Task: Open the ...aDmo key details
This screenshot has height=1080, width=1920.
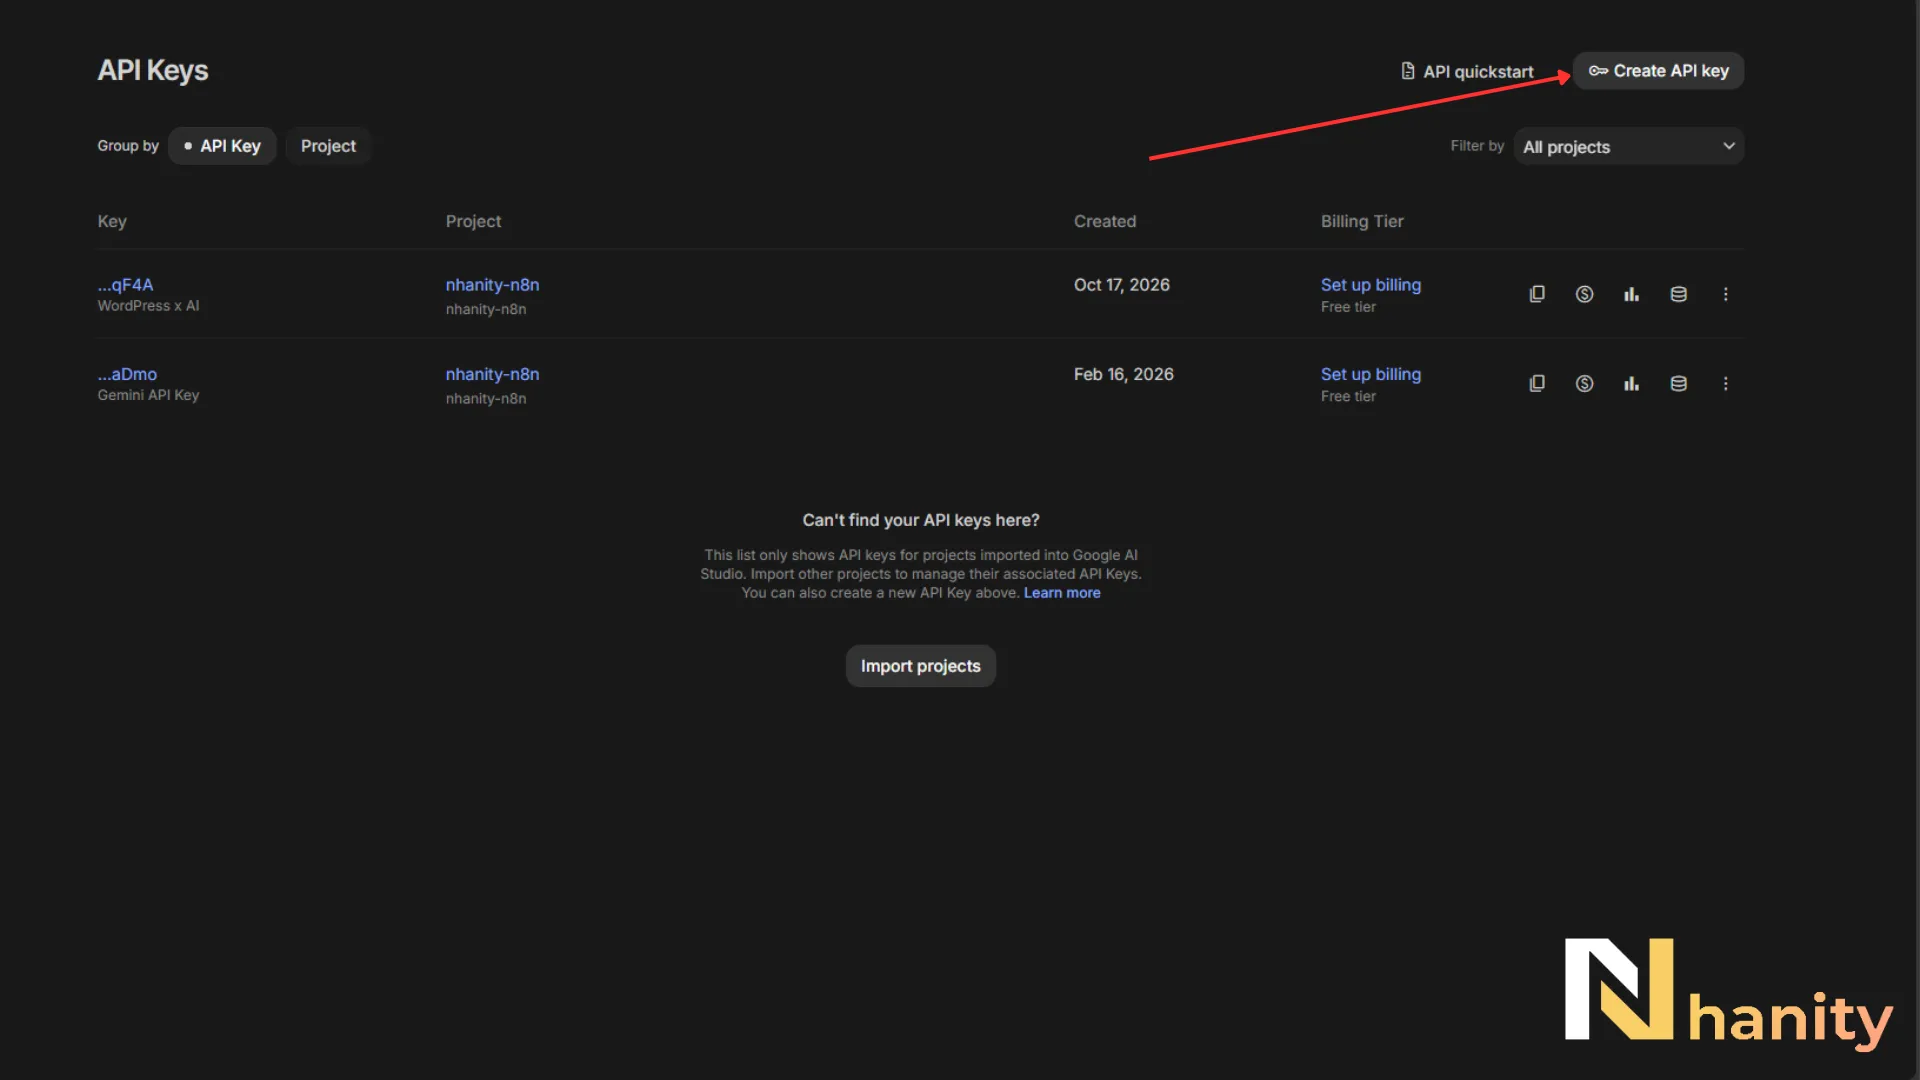Action: pos(127,374)
